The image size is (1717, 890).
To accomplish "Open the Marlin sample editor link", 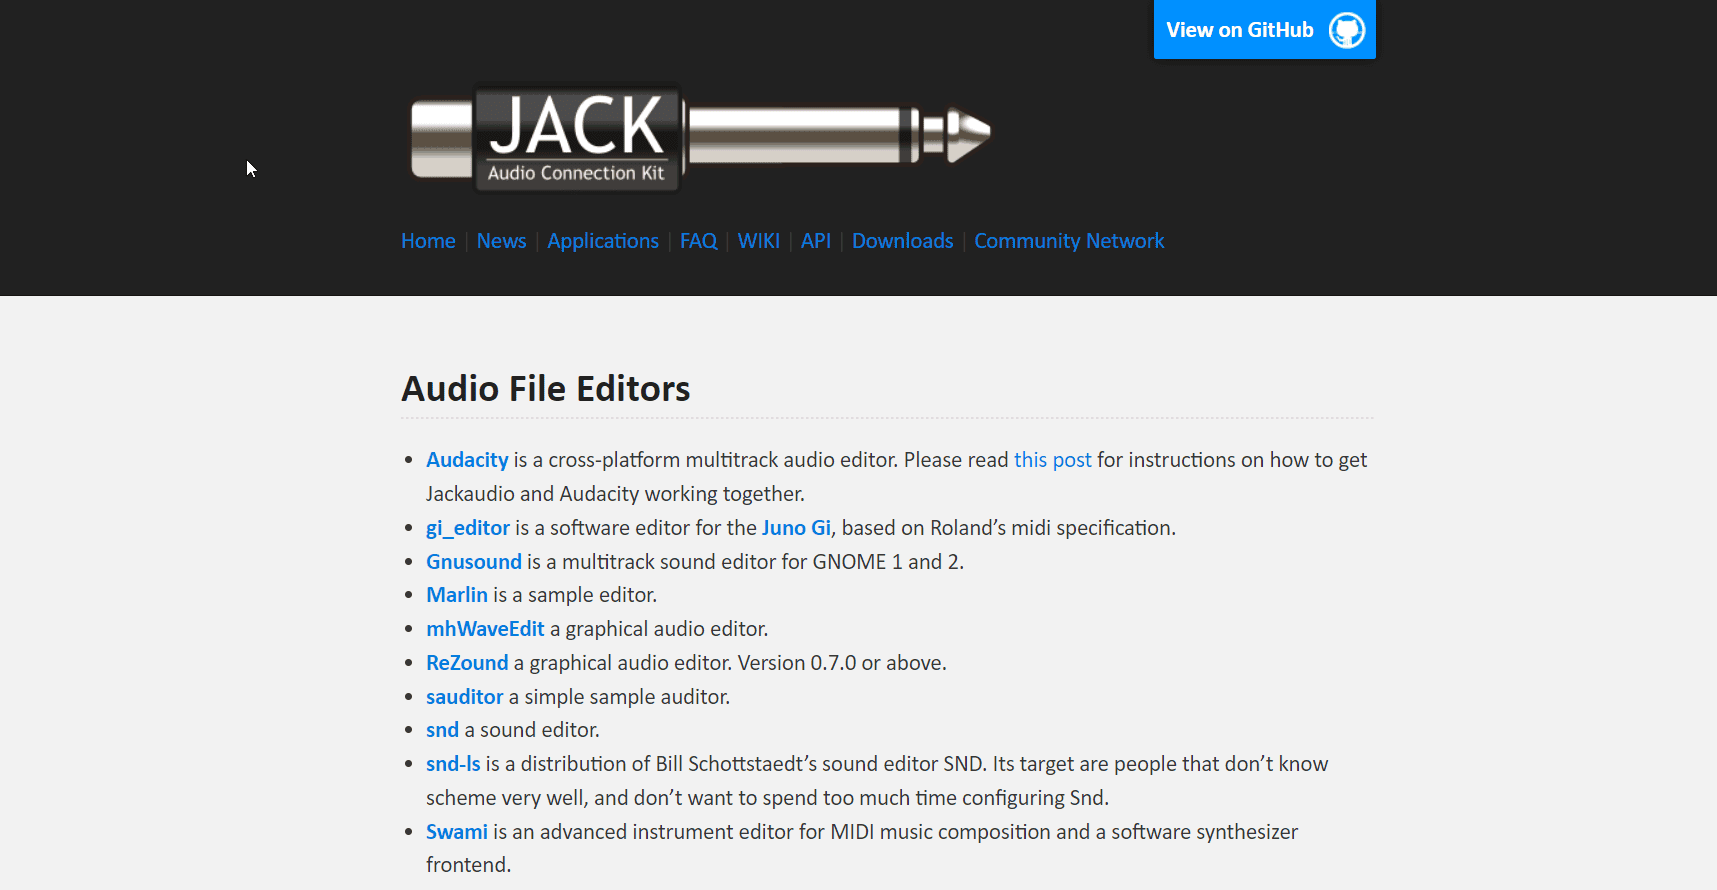I will coord(457,595).
